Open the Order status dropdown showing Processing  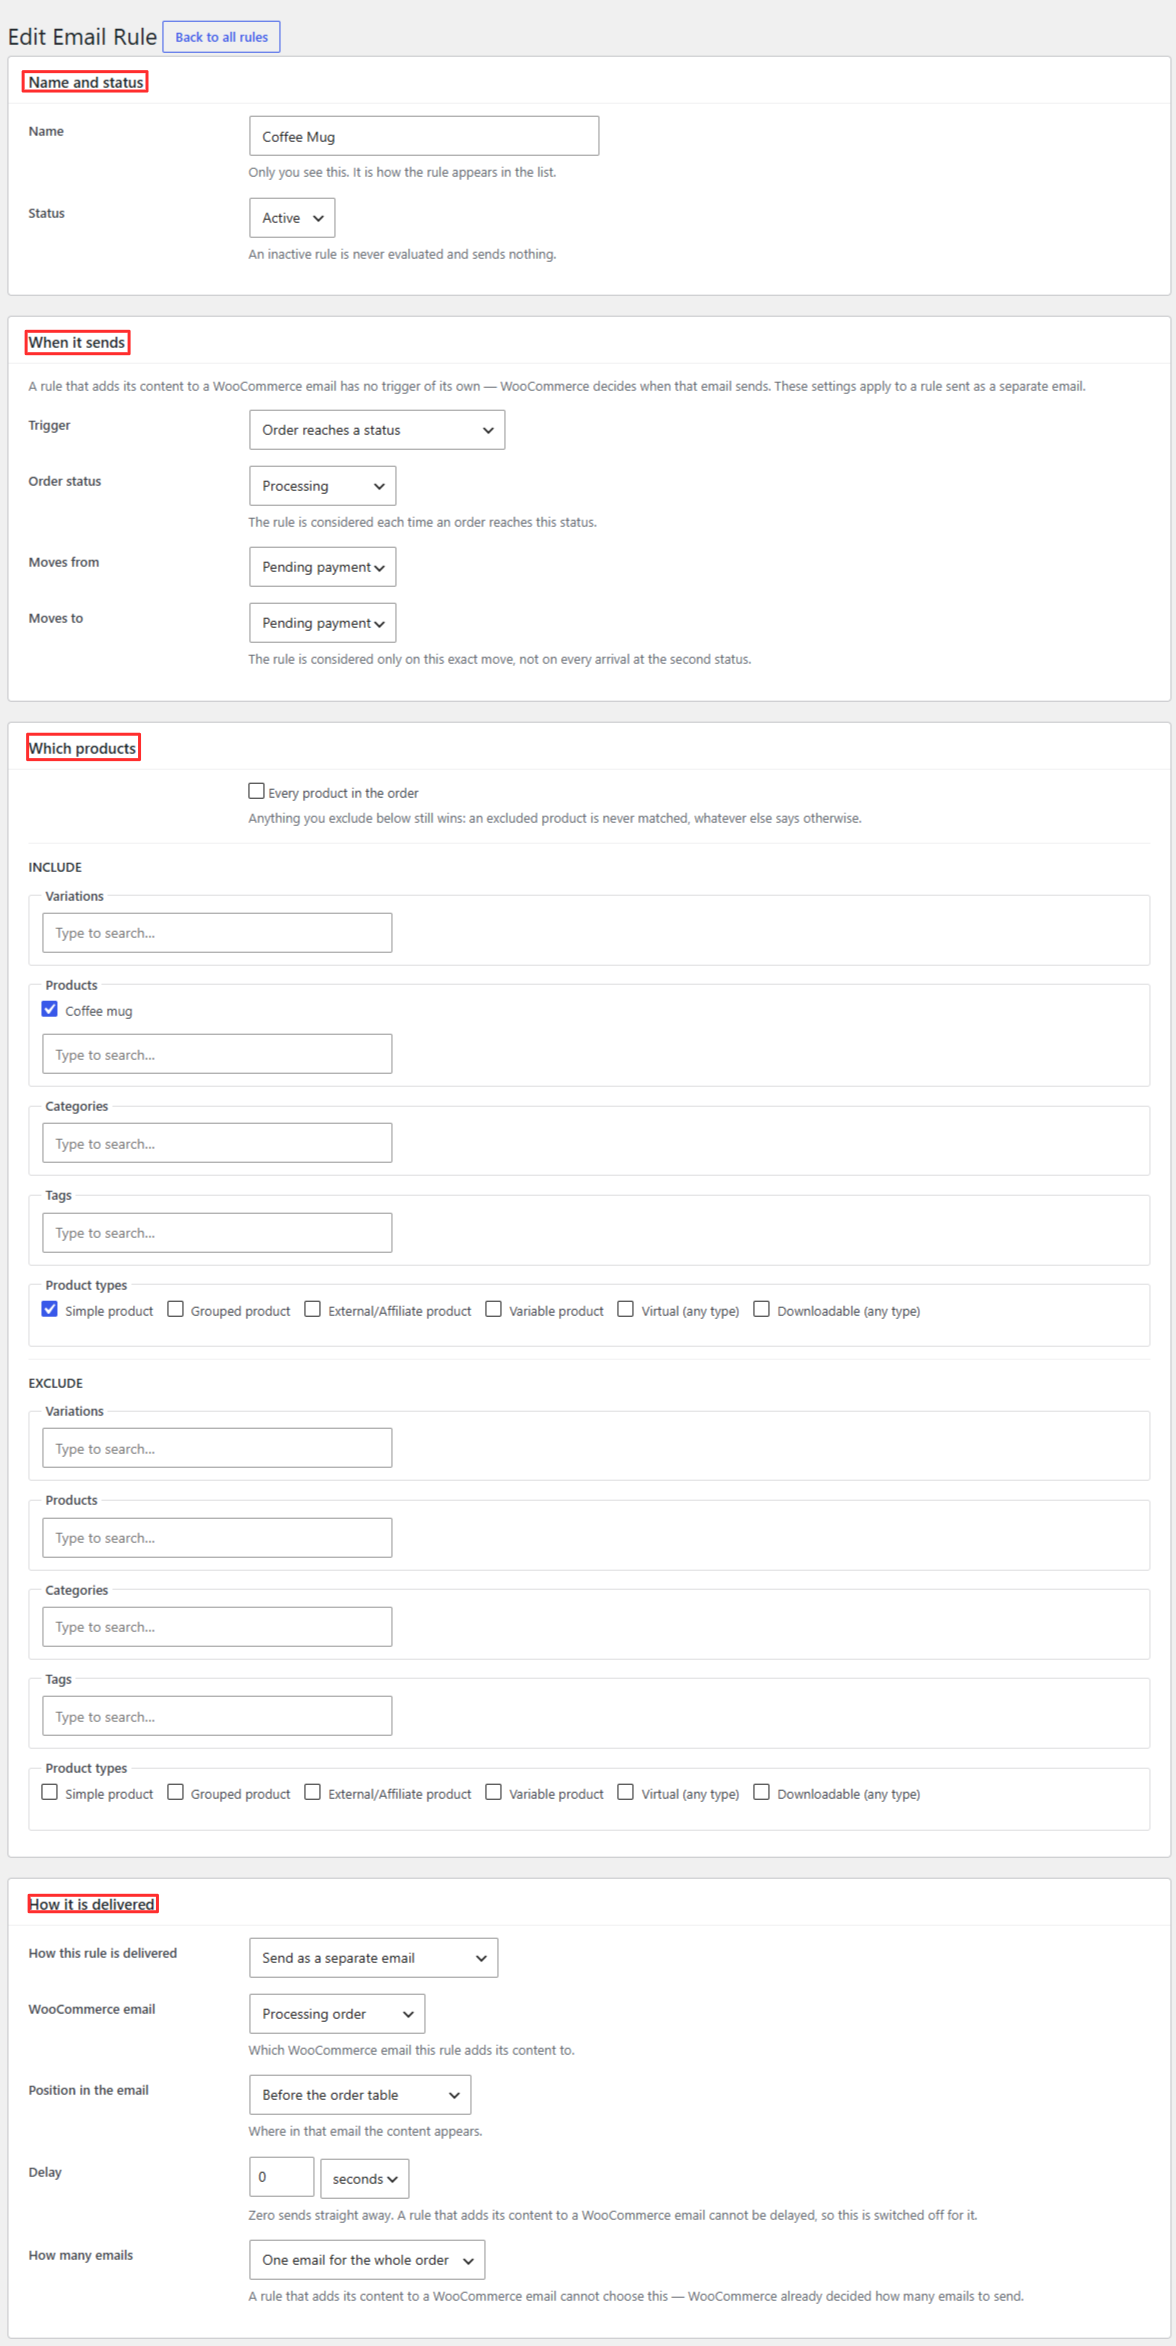pyautogui.click(x=322, y=486)
